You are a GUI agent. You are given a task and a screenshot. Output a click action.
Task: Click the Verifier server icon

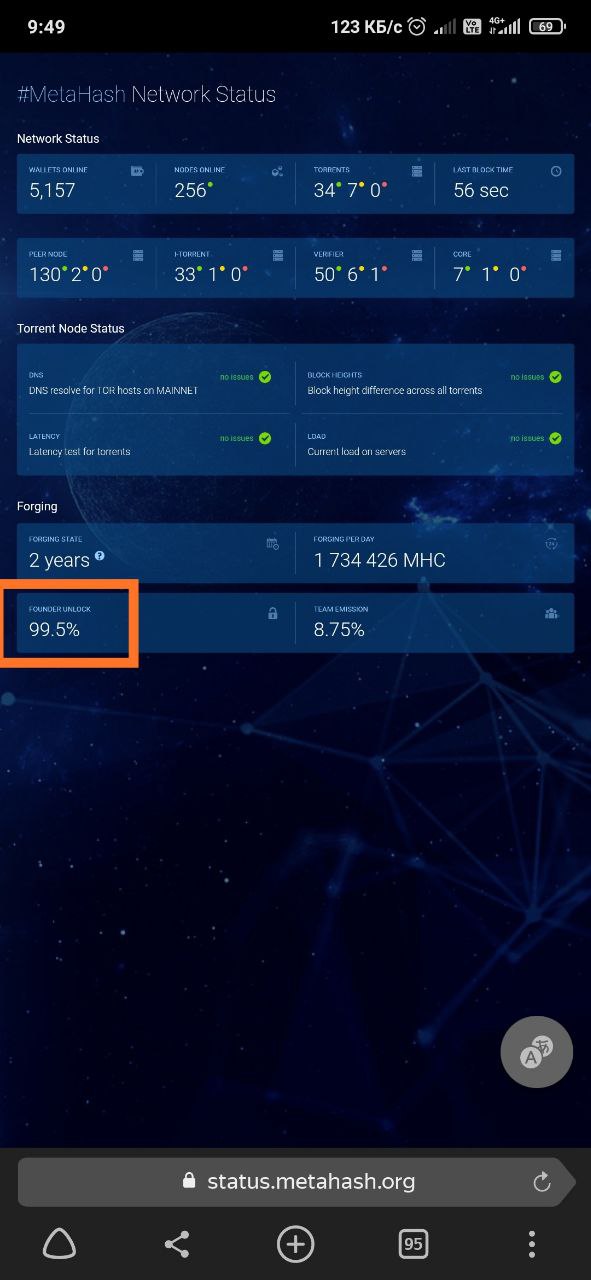(x=417, y=255)
